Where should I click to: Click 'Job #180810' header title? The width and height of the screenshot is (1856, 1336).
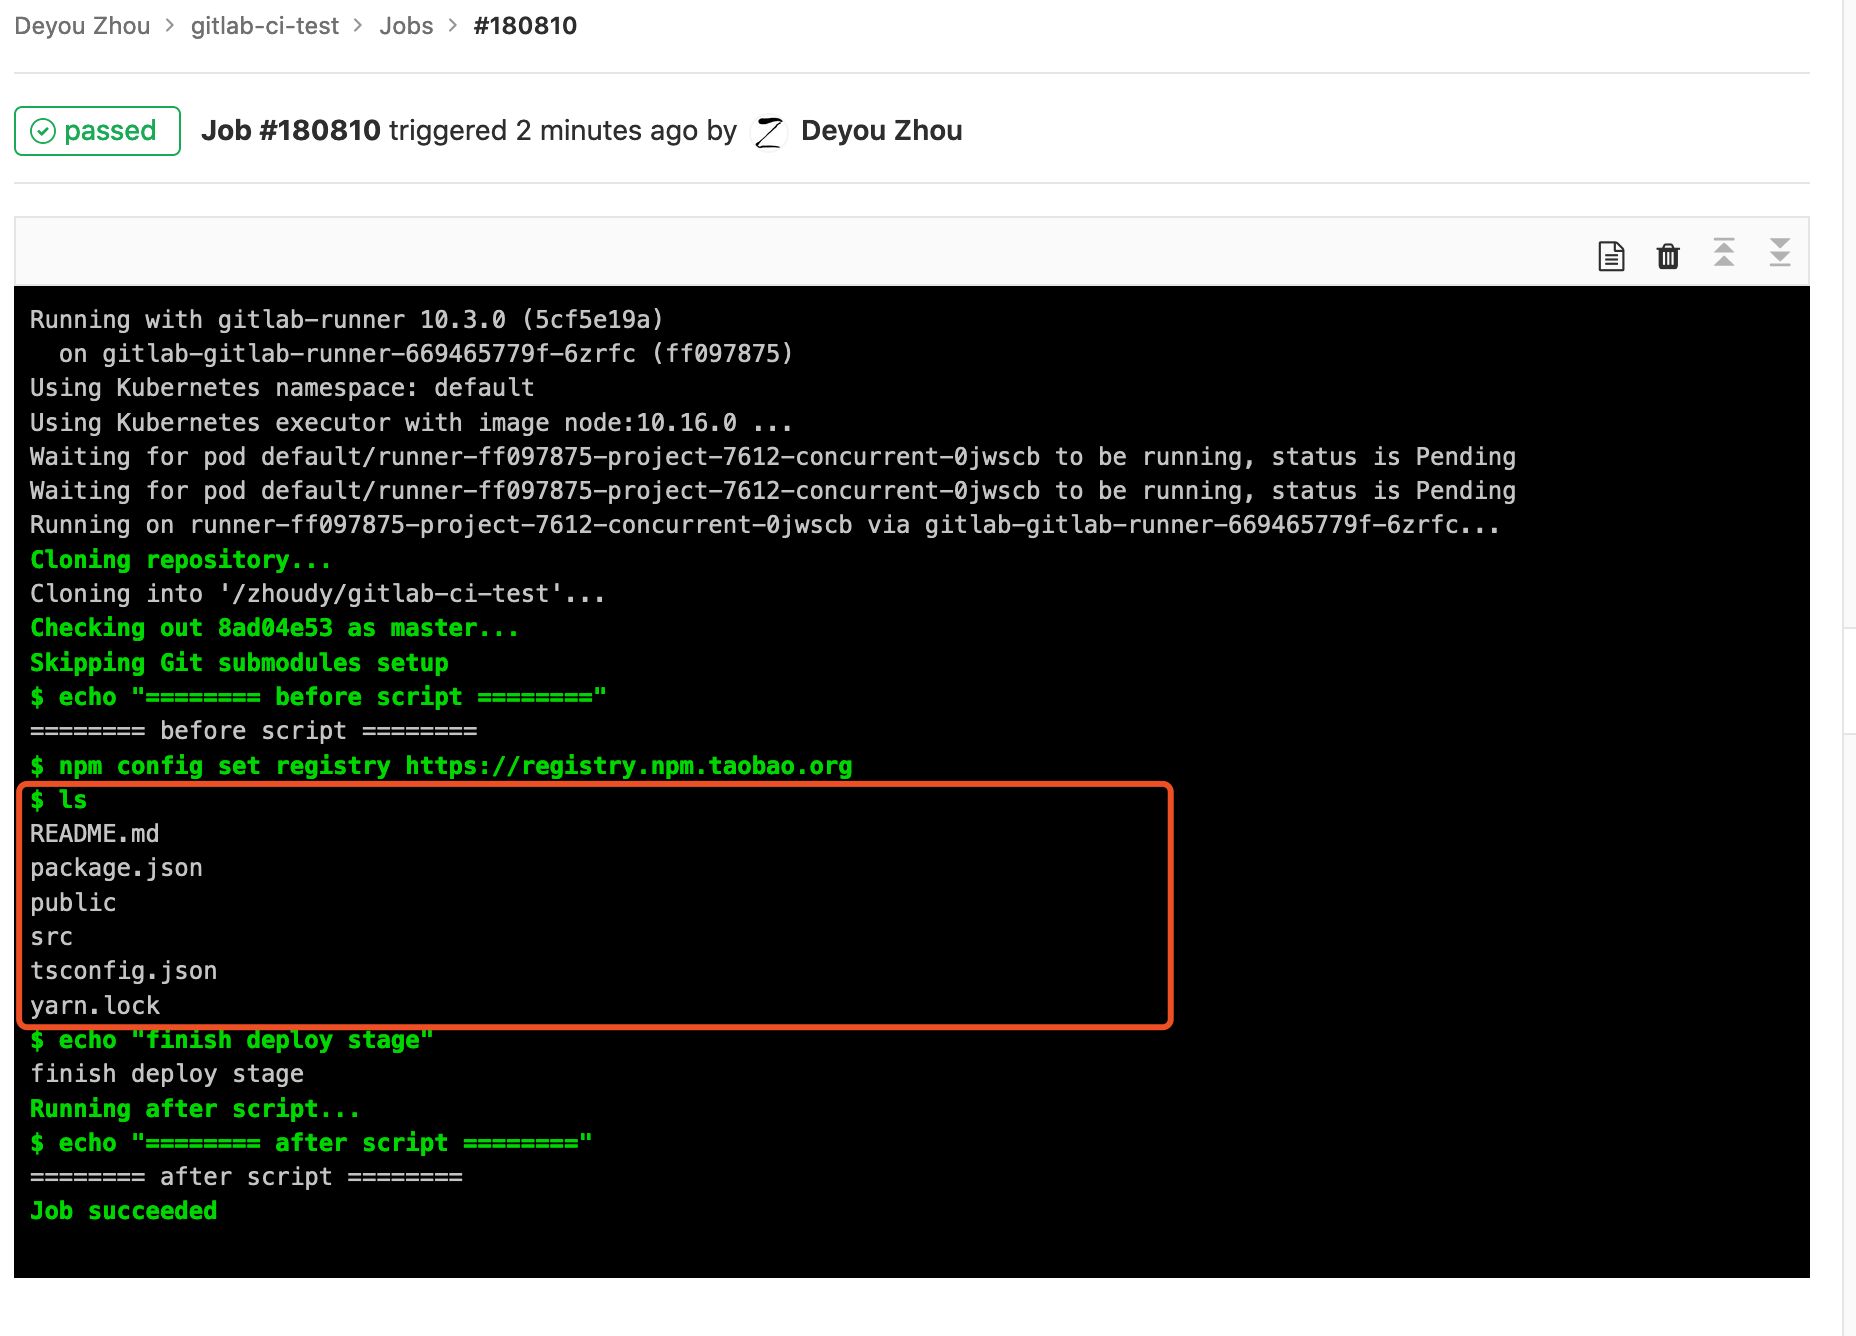(x=291, y=131)
